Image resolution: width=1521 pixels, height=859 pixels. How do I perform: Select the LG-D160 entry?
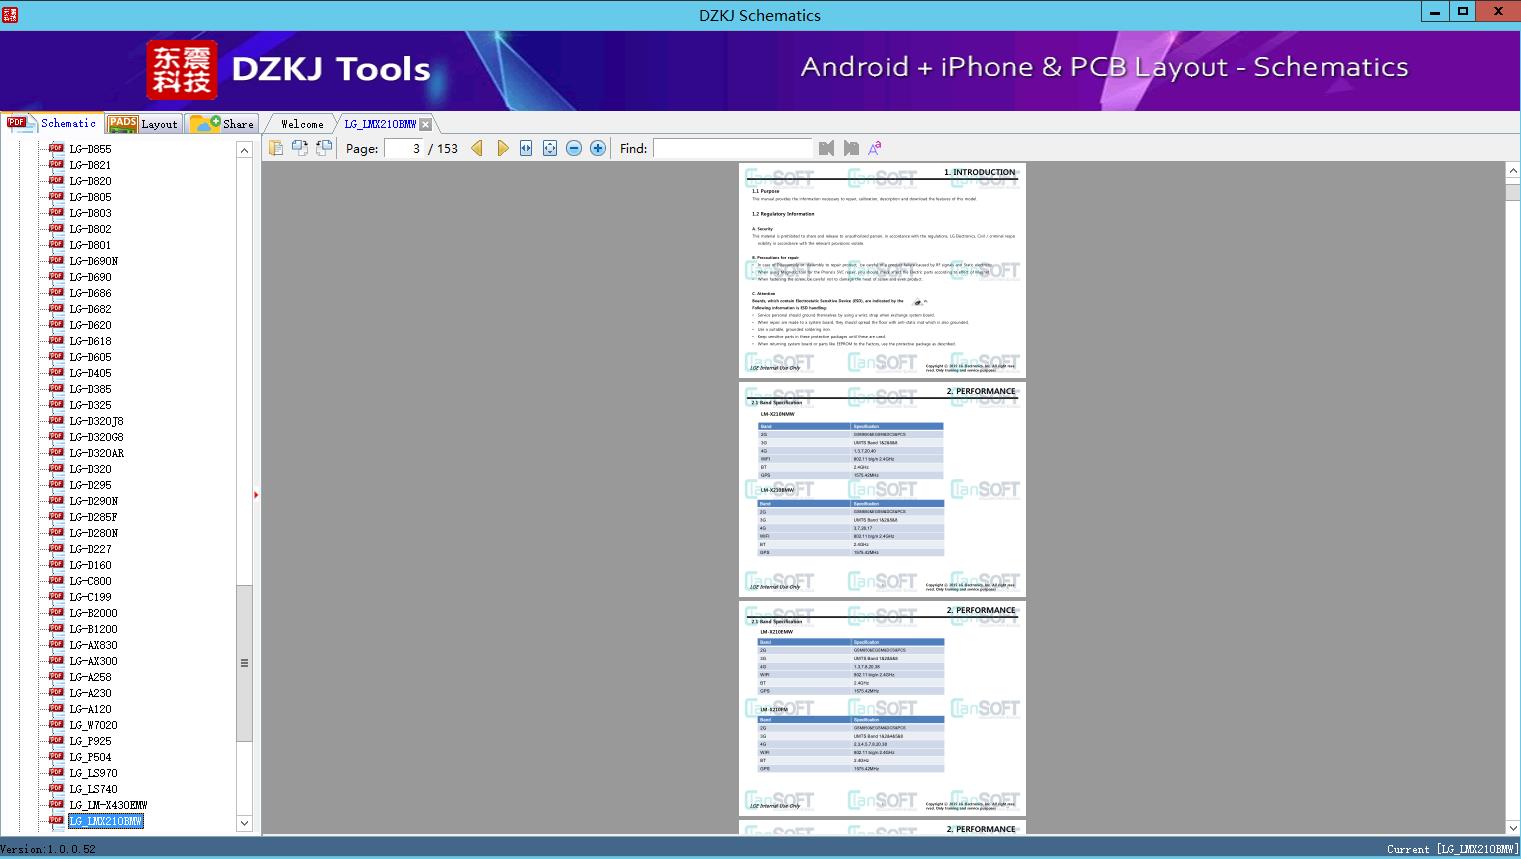[x=90, y=565]
